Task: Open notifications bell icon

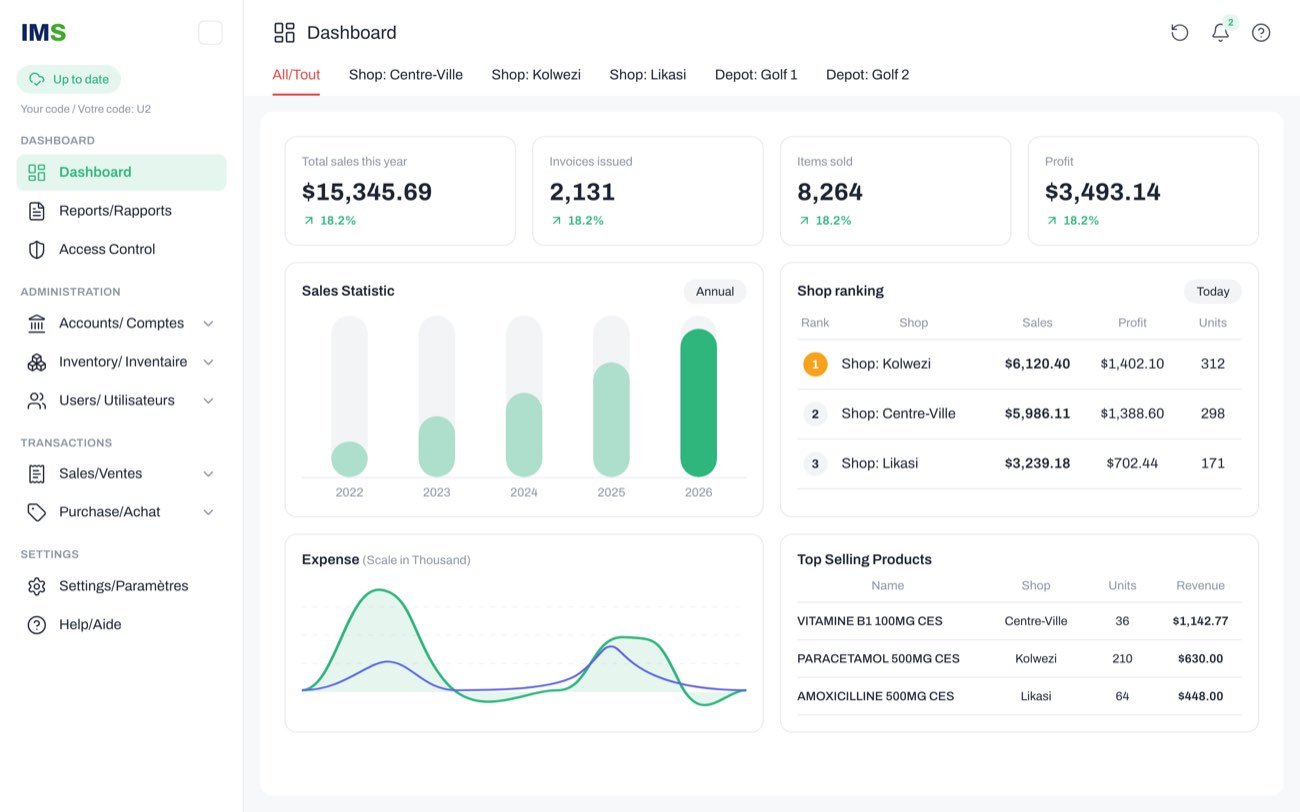Action: [1220, 32]
